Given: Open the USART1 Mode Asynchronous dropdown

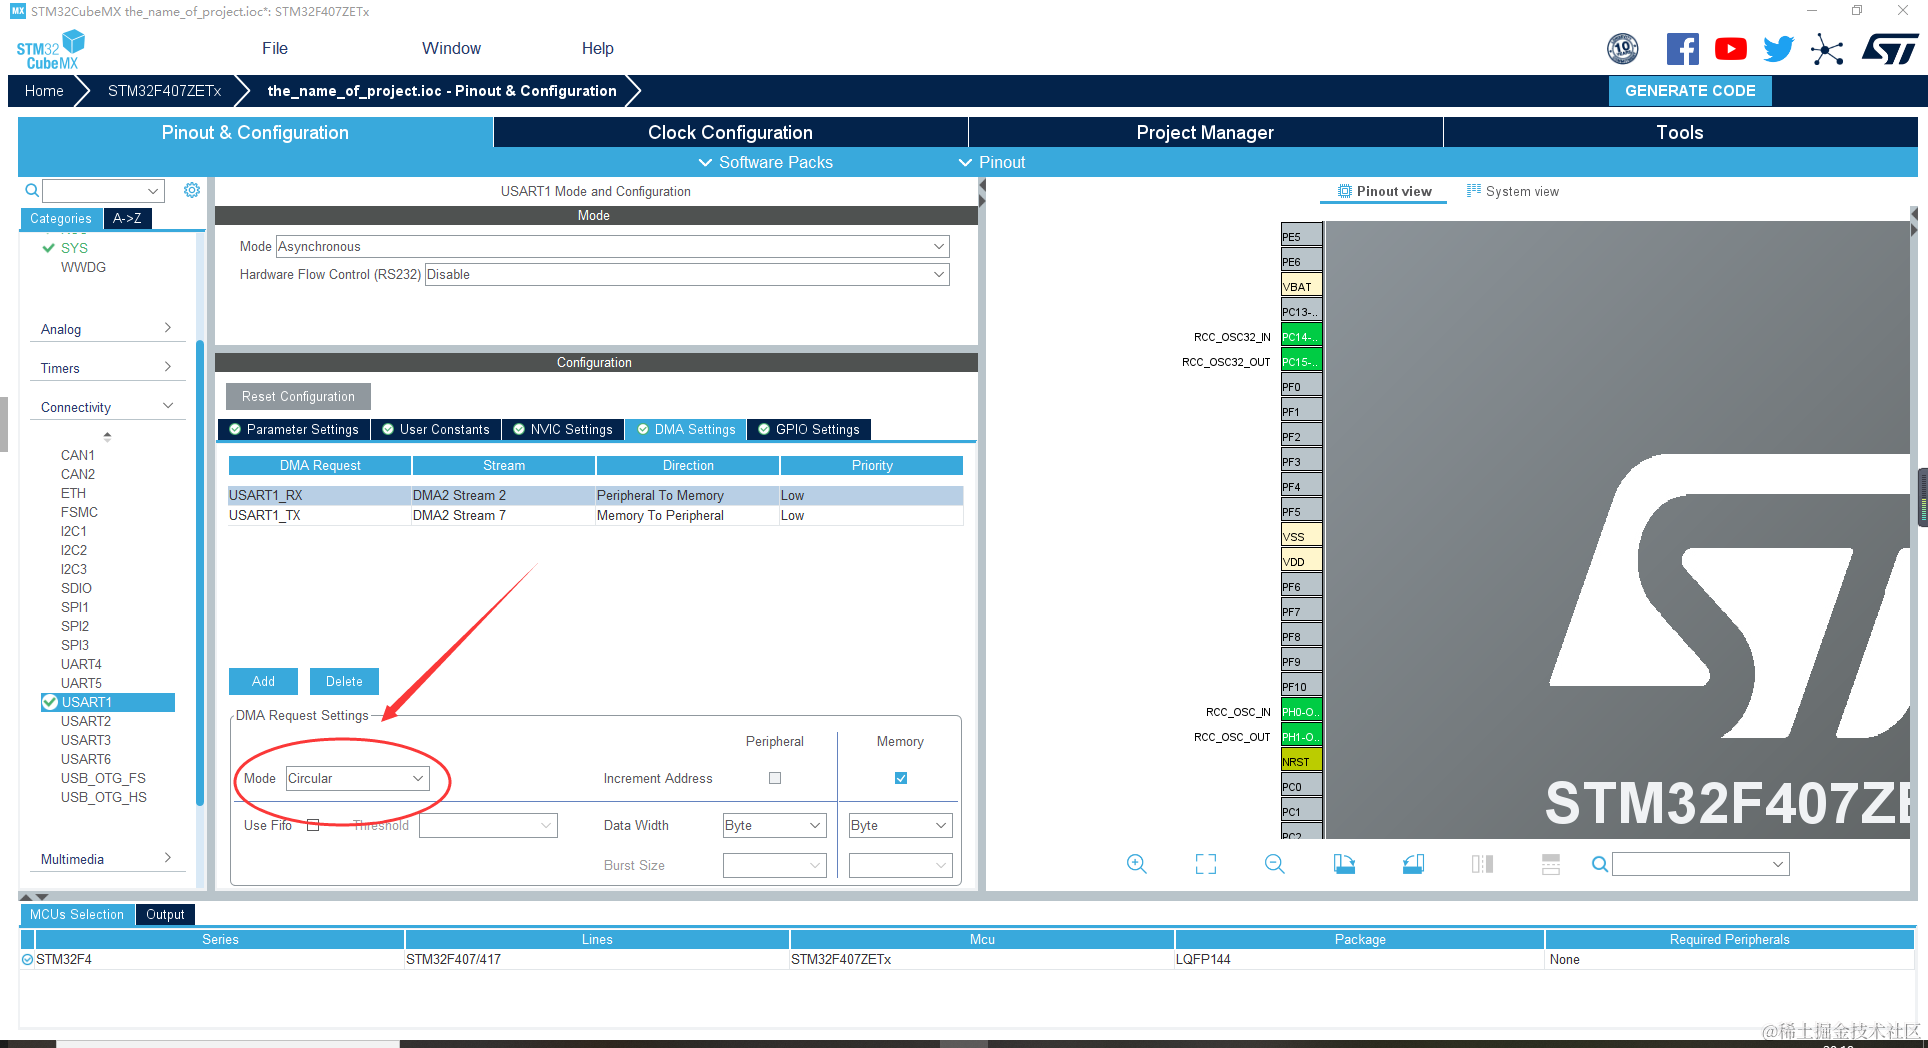Looking at the screenshot, I should pyautogui.click(x=612, y=246).
